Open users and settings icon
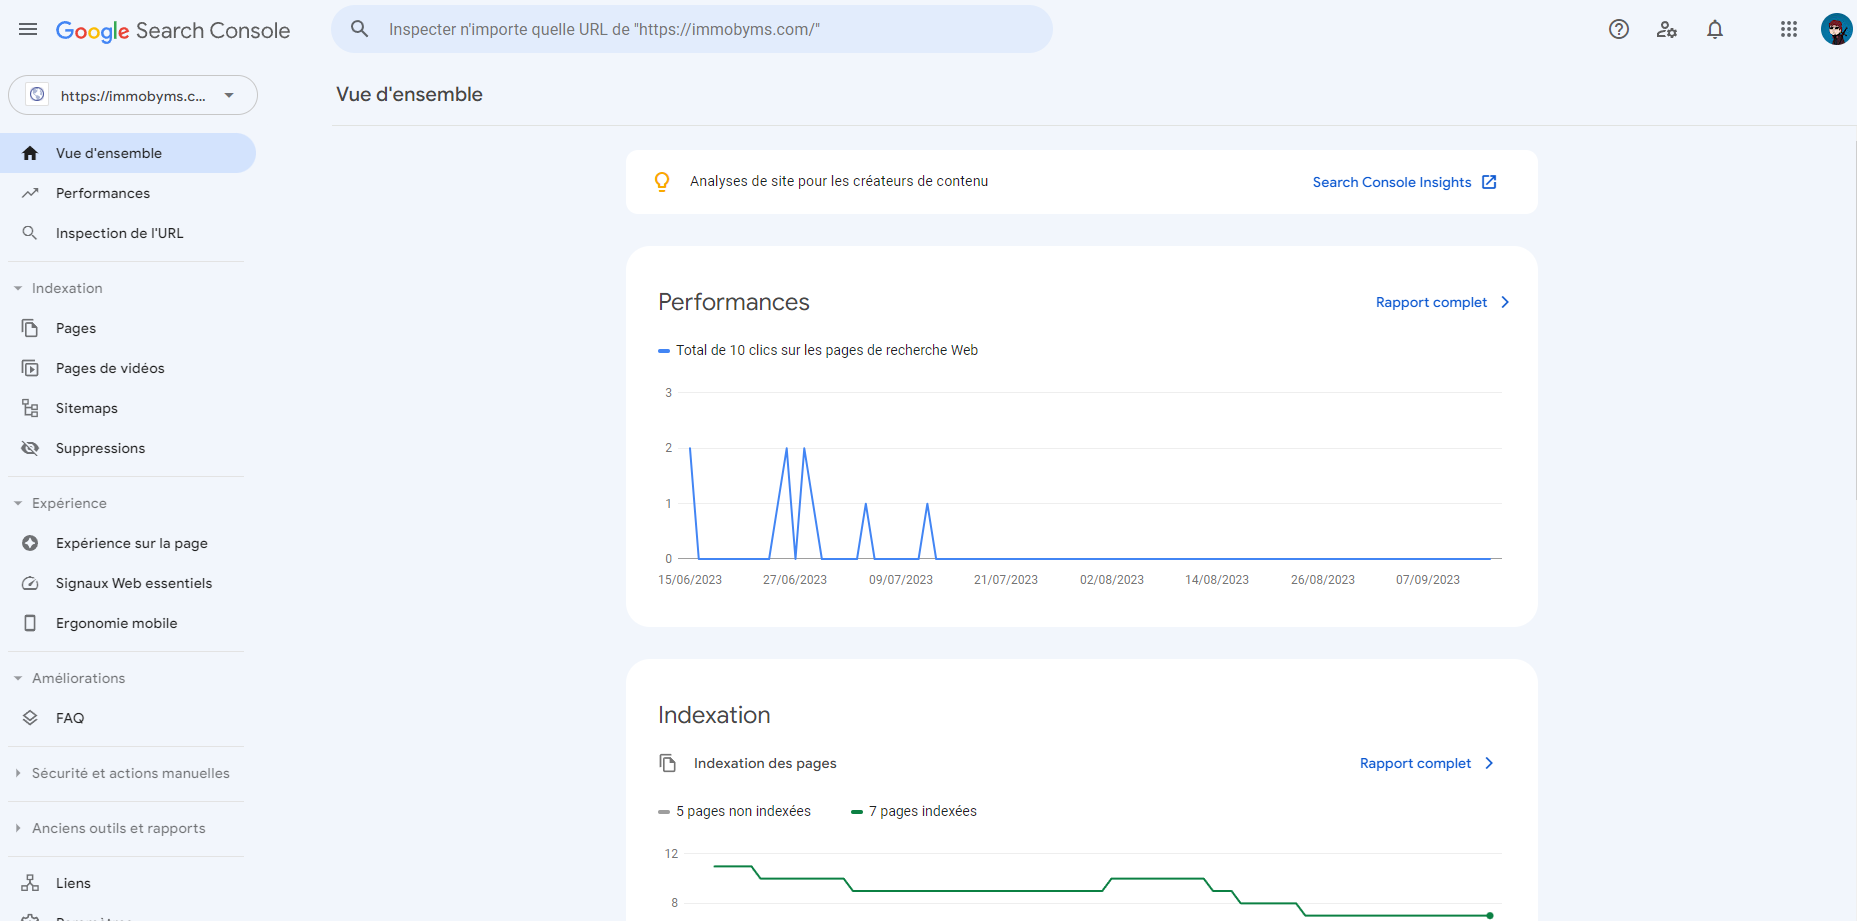 click(1666, 30)
